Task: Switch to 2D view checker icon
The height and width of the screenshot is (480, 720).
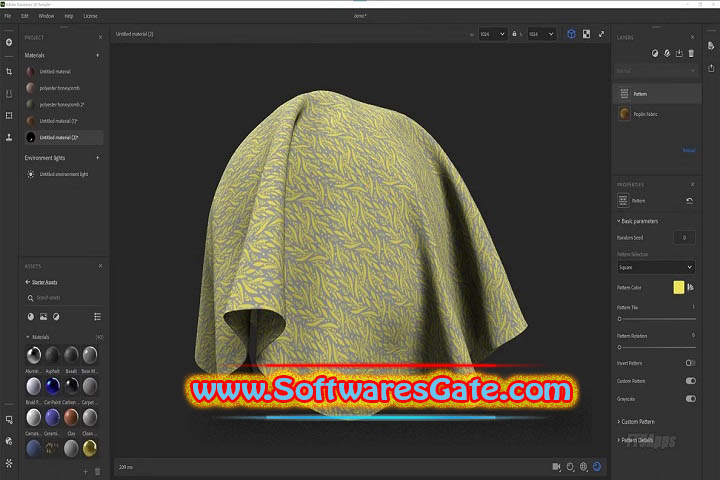Action: [586, 34]
